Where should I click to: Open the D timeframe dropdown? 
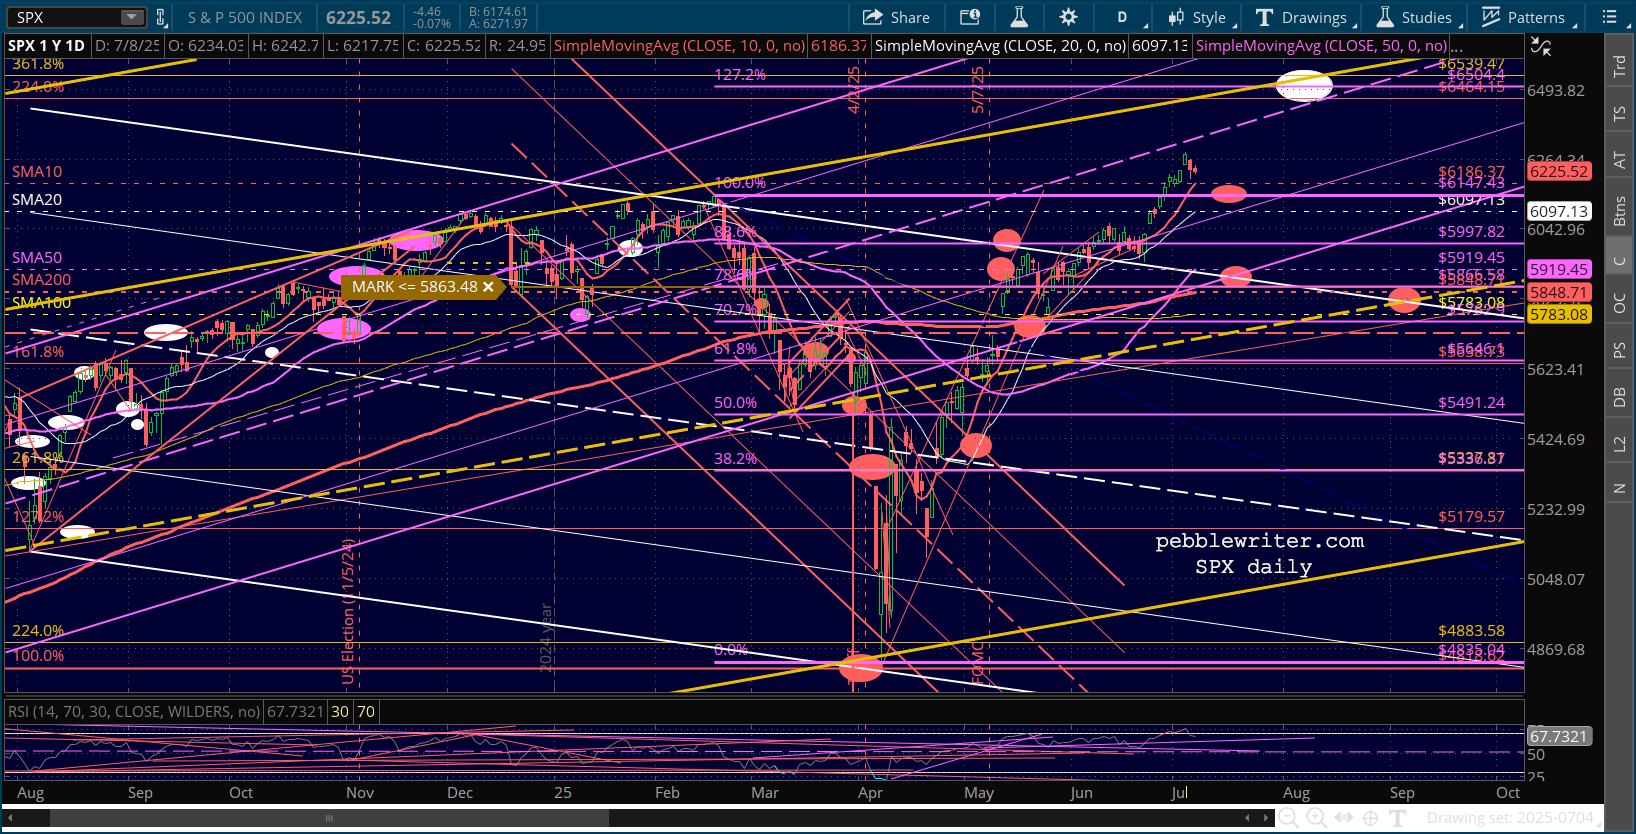point(1122,17)
